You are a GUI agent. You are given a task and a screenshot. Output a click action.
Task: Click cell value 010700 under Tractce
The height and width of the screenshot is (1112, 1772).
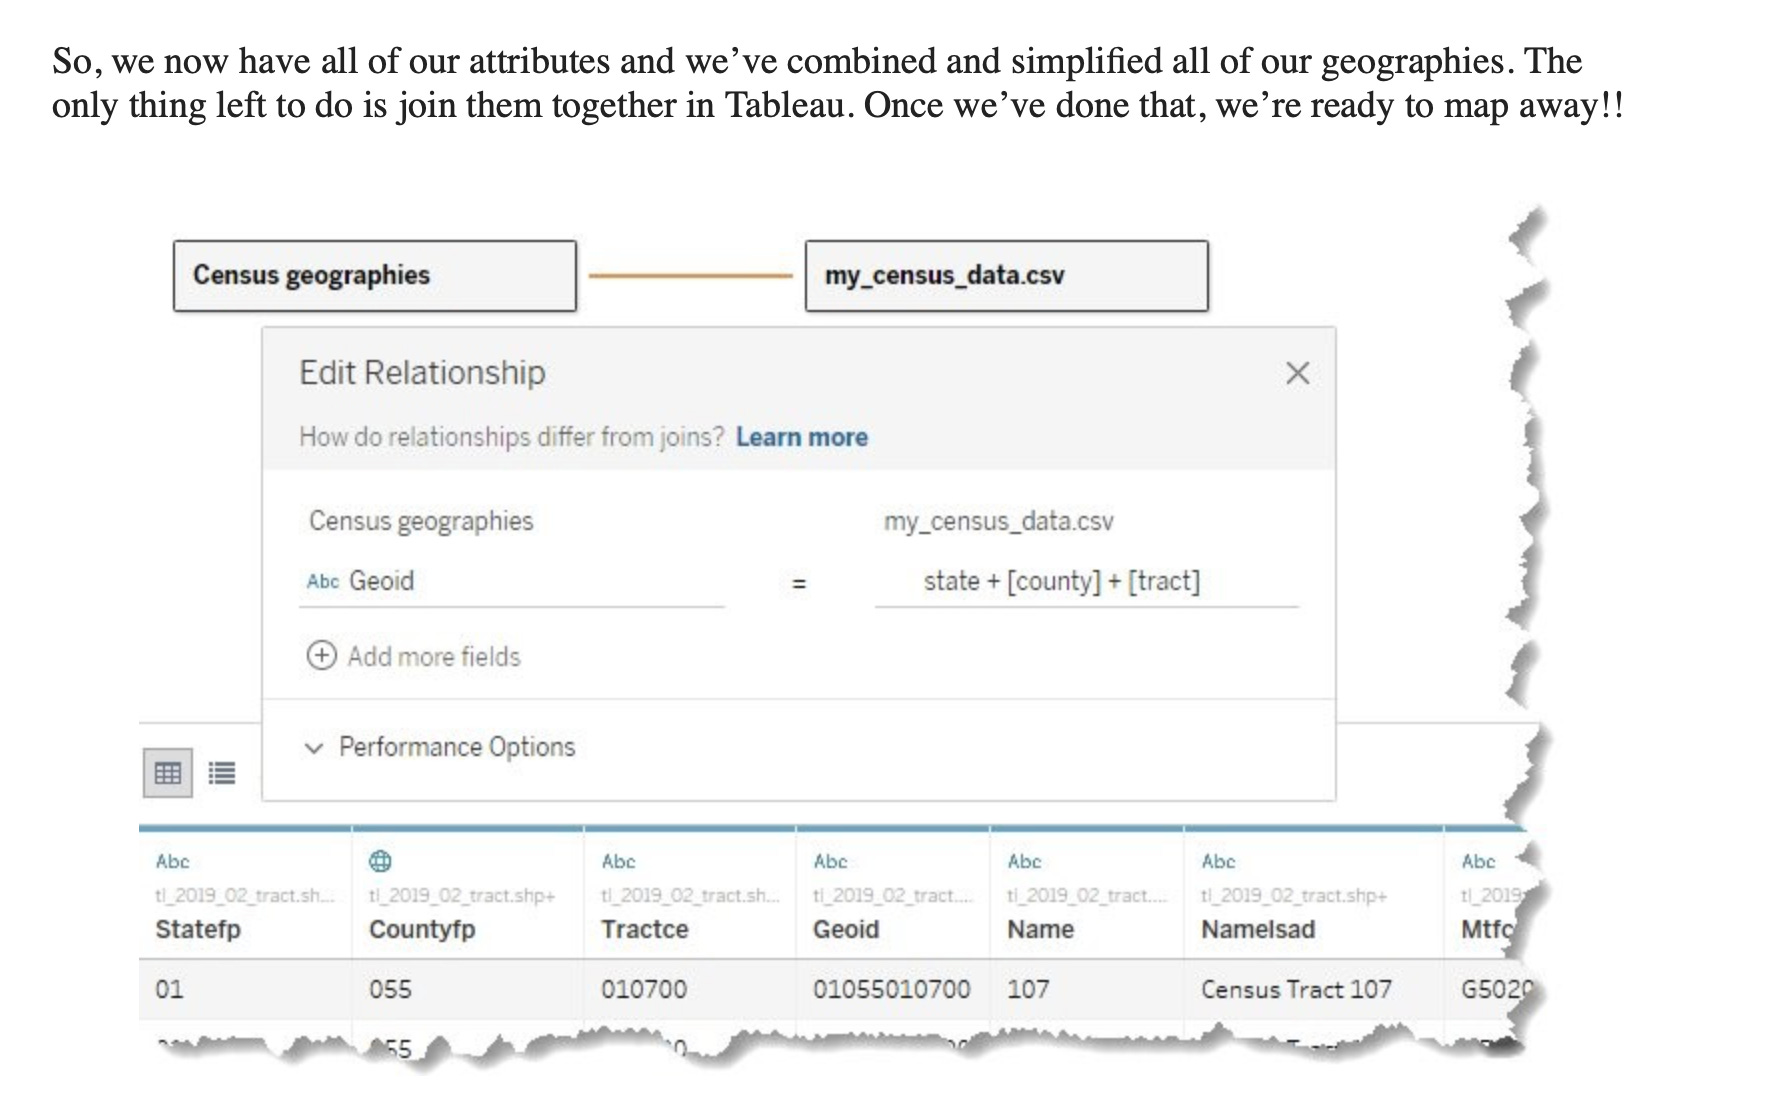(x=644, y=989)
